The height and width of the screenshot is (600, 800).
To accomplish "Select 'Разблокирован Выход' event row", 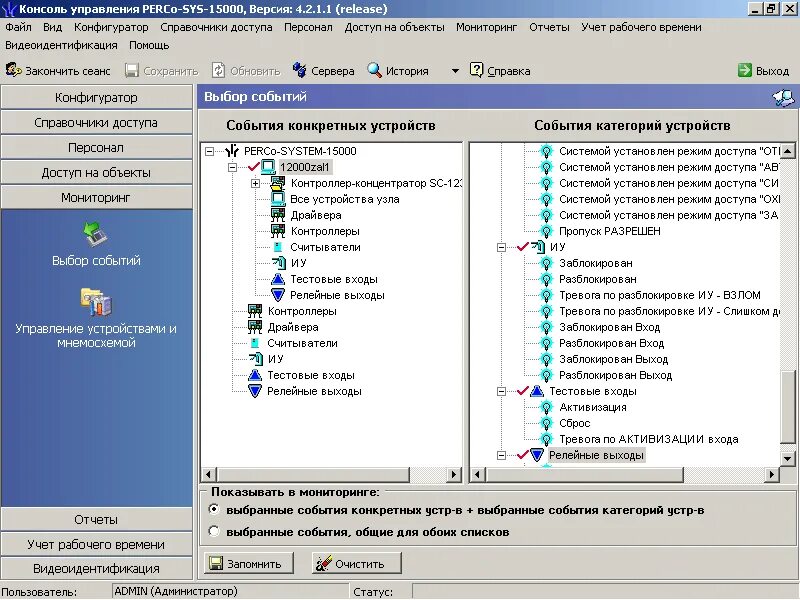I will point(615,375).
